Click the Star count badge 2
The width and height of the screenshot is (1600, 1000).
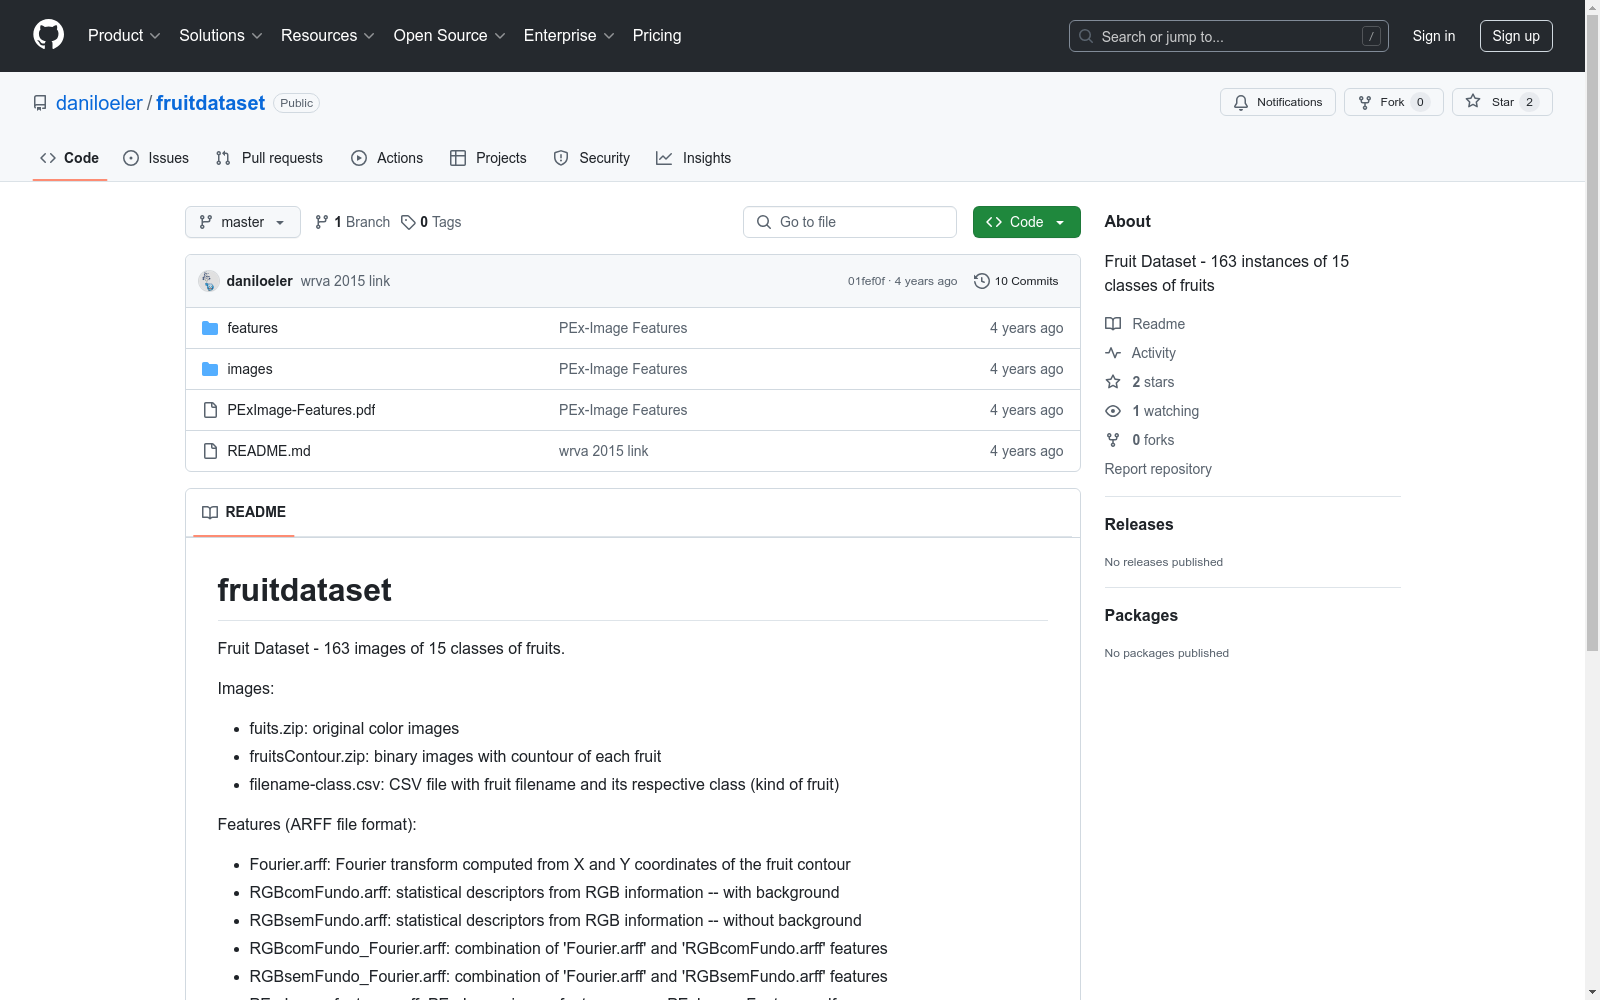(x=1529, y=102)
